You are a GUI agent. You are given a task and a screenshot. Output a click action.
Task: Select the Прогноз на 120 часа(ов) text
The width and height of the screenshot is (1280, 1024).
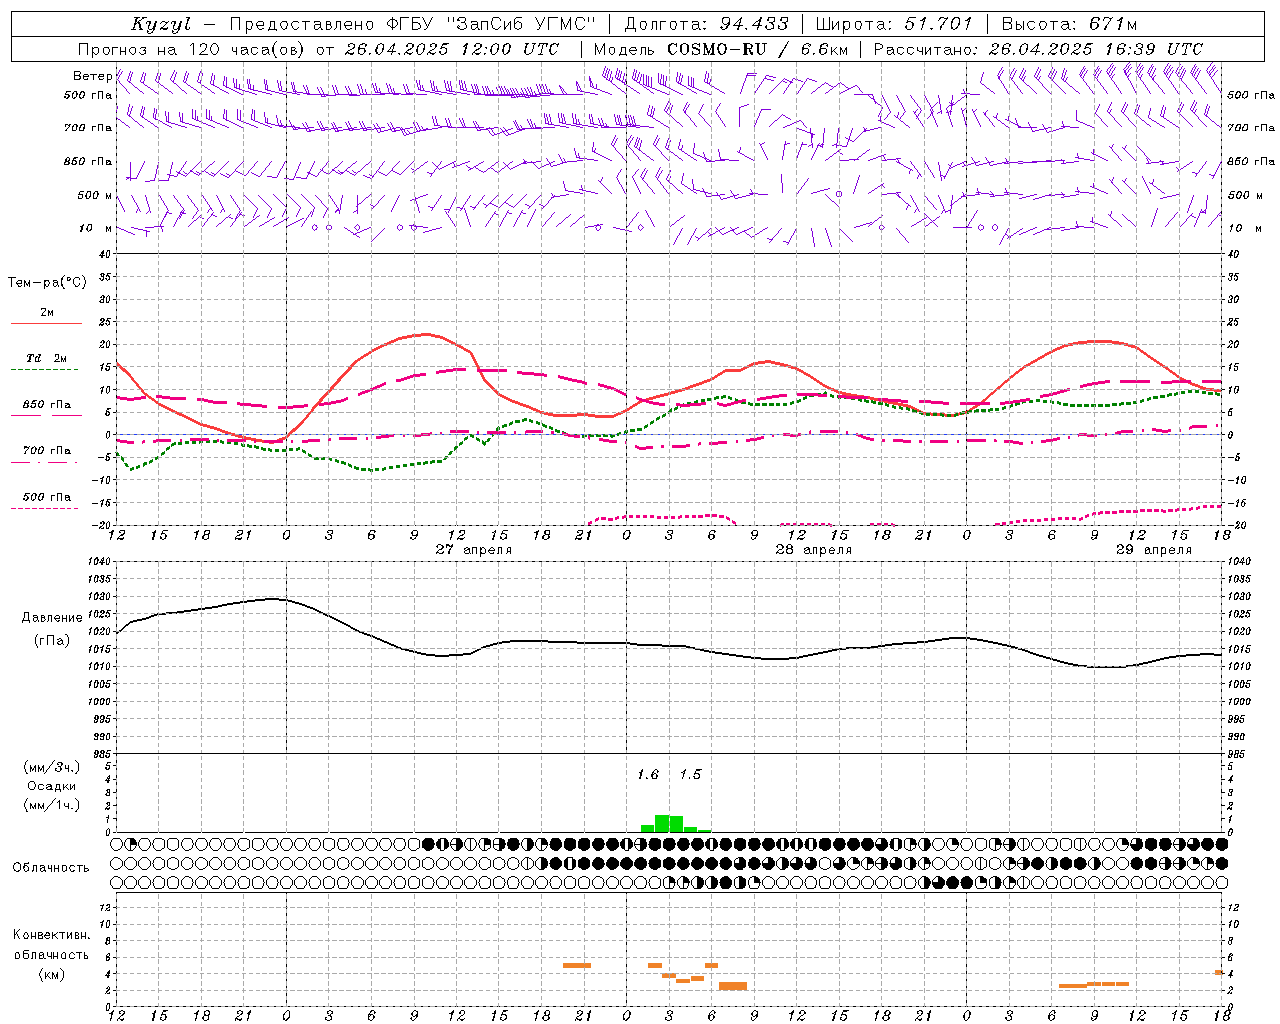[x=191, y=49]
